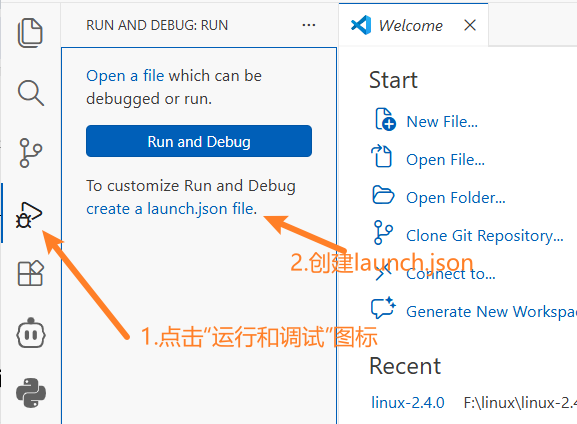
Task: Open the Search view in activity bar
Action: tap(31, 93)
